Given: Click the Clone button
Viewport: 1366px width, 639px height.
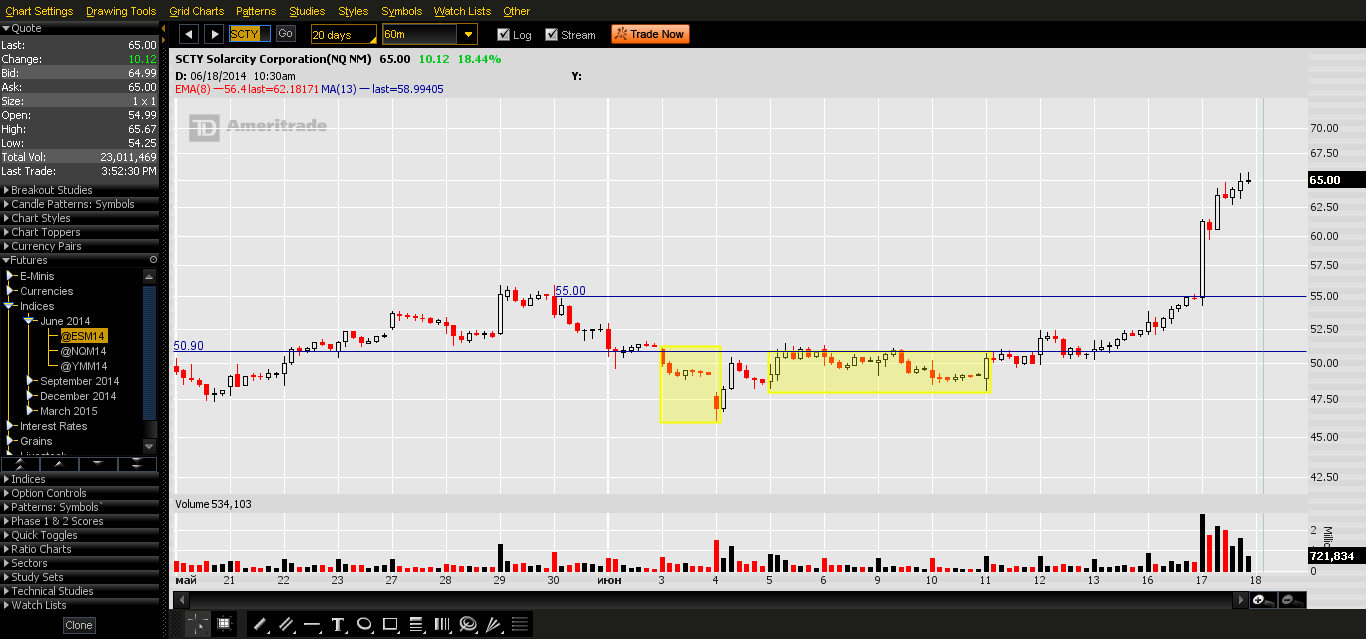Looking at the screenshot, I should tap(79, 625).
